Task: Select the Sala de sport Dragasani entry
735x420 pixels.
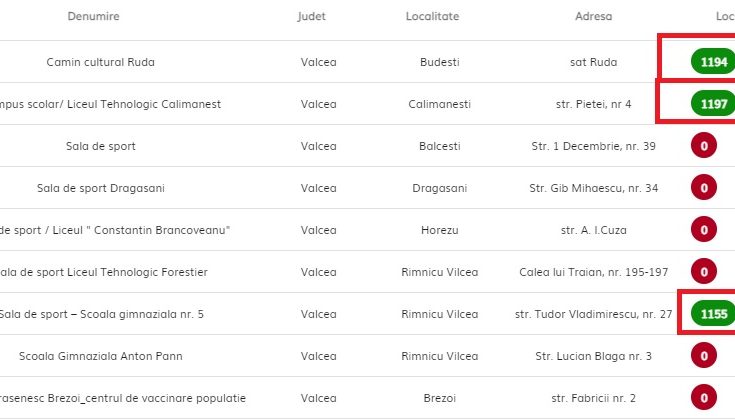Action: [101, 188]
